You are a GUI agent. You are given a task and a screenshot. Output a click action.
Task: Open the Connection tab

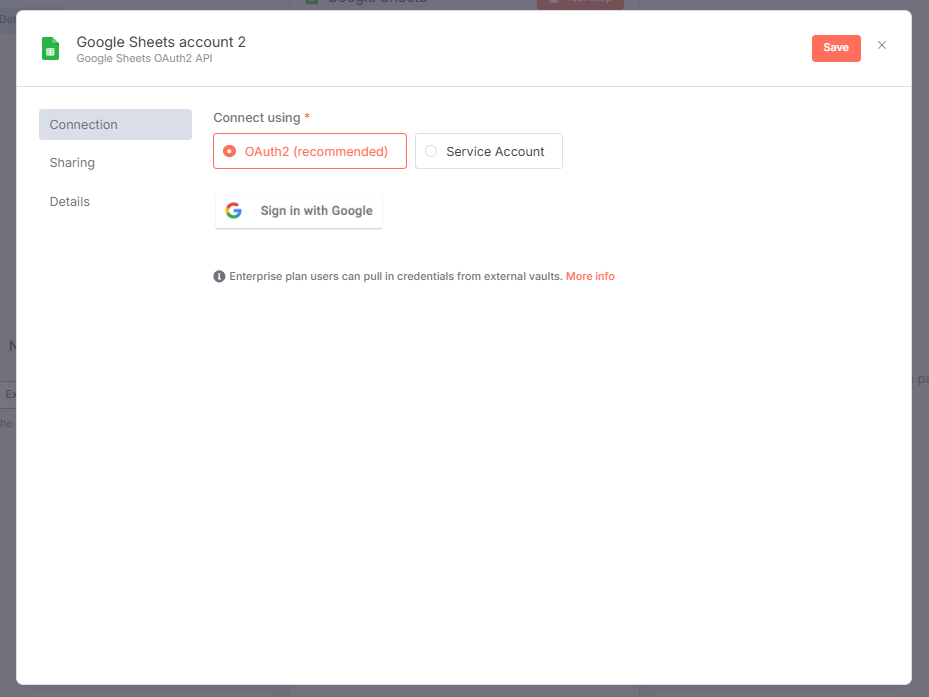coord(116,124)
